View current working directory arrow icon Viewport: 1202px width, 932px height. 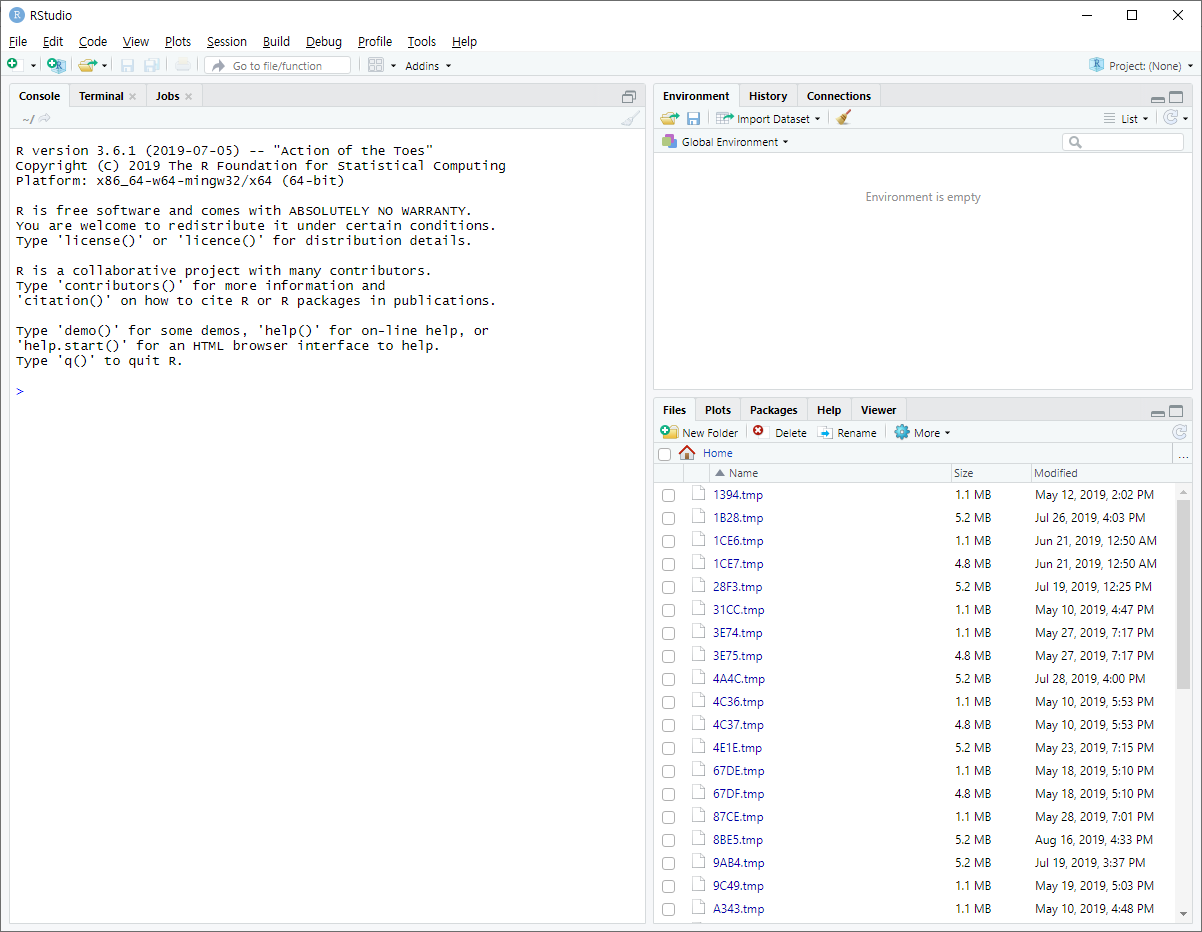point(44,119)
